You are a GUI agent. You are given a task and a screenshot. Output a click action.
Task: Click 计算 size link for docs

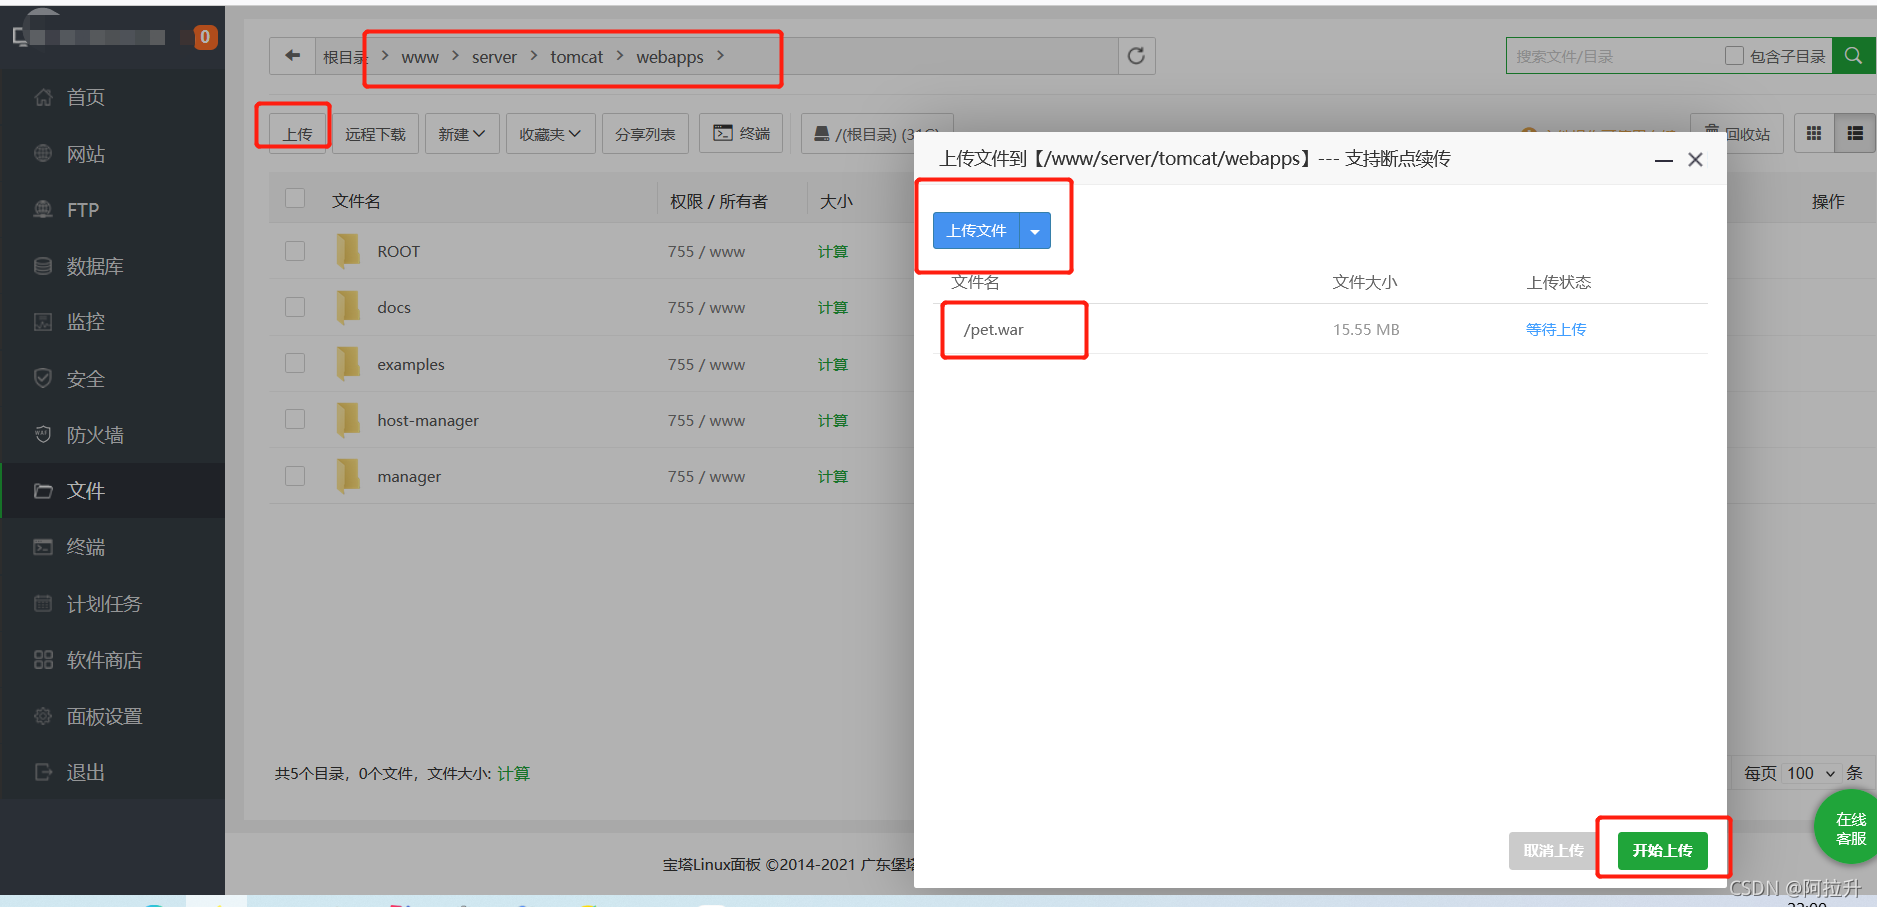click(832, 307)
